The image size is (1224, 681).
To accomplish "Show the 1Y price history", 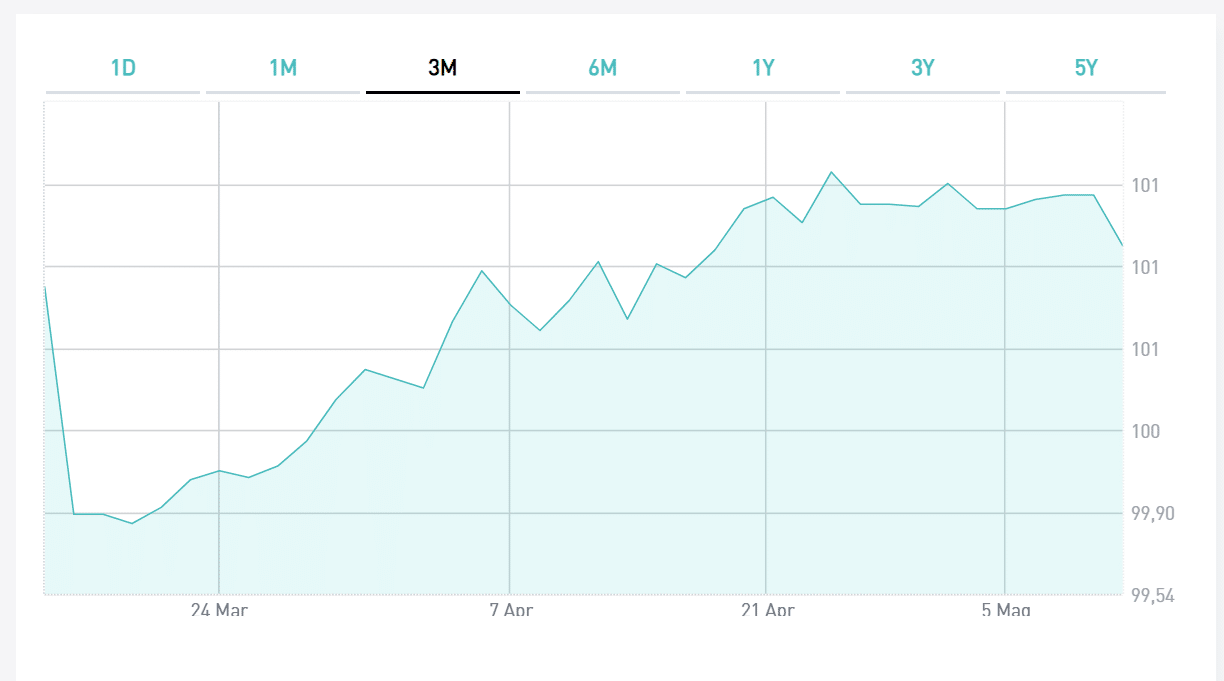I will click(763, 69).
